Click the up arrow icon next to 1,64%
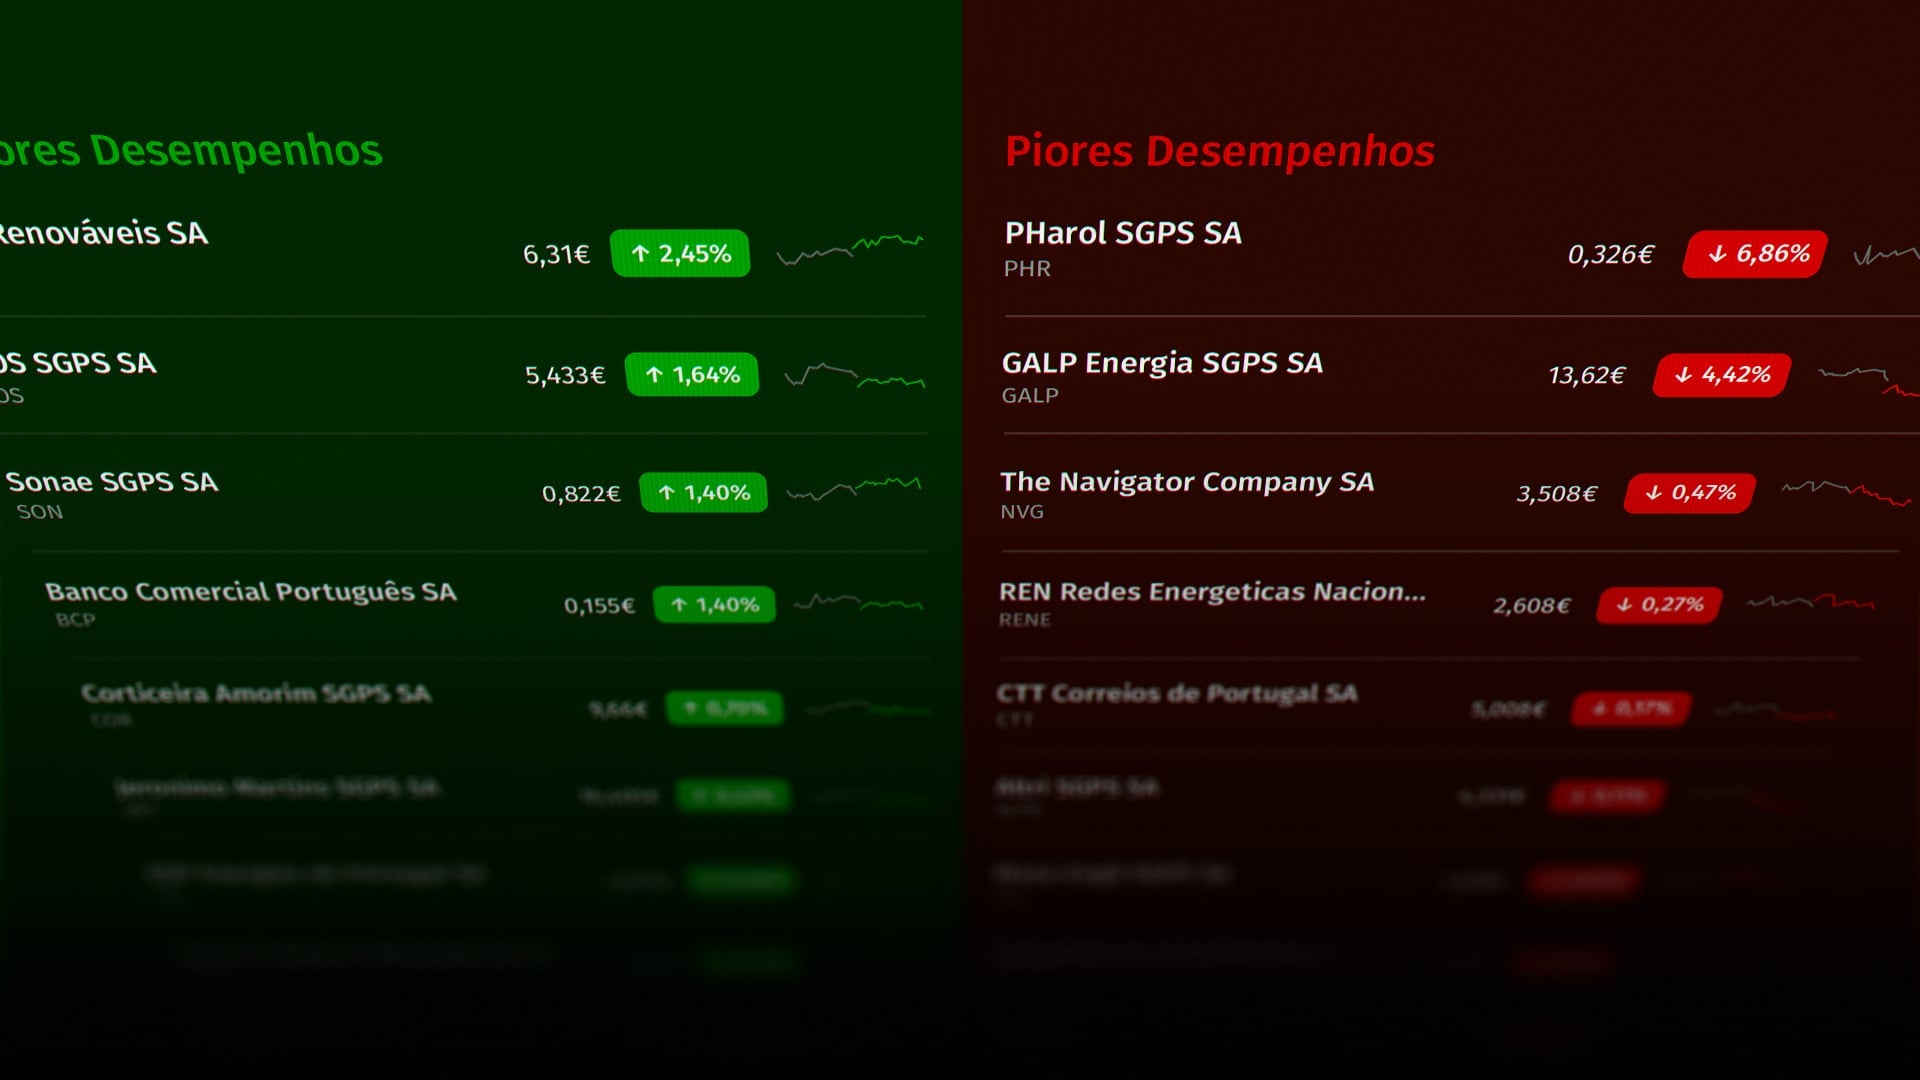The image size is (1920, 1080). point(655,375)
